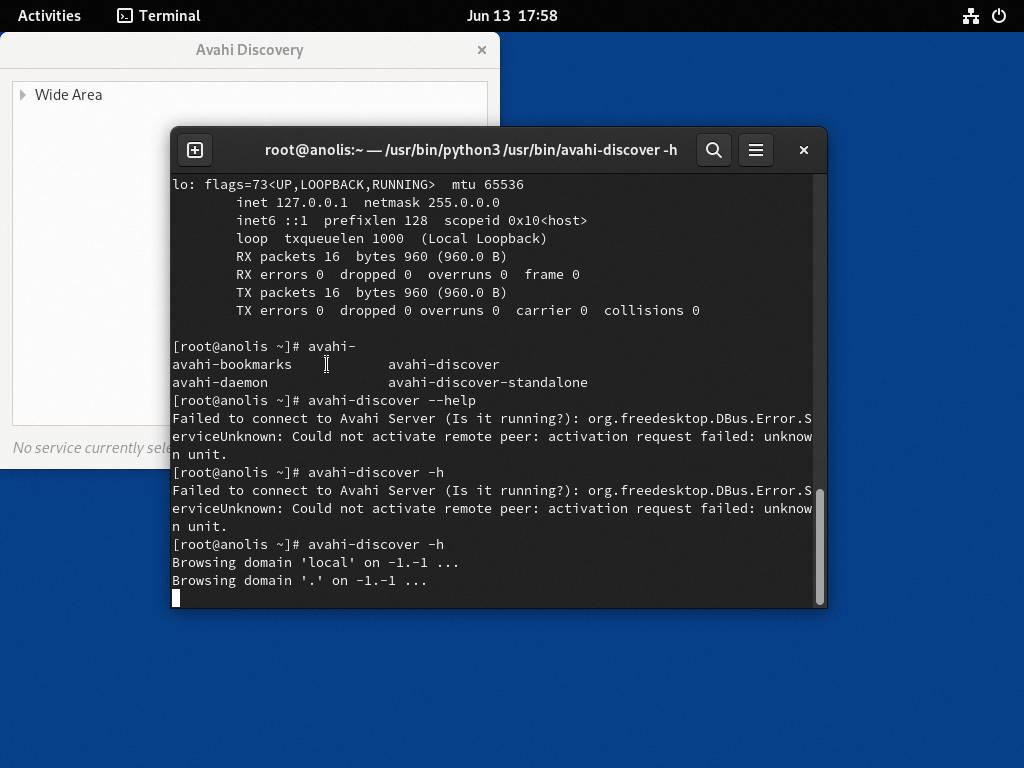Close the Avahi Discovery window
The image size is (1024, 768).
(x=482, y=50)
